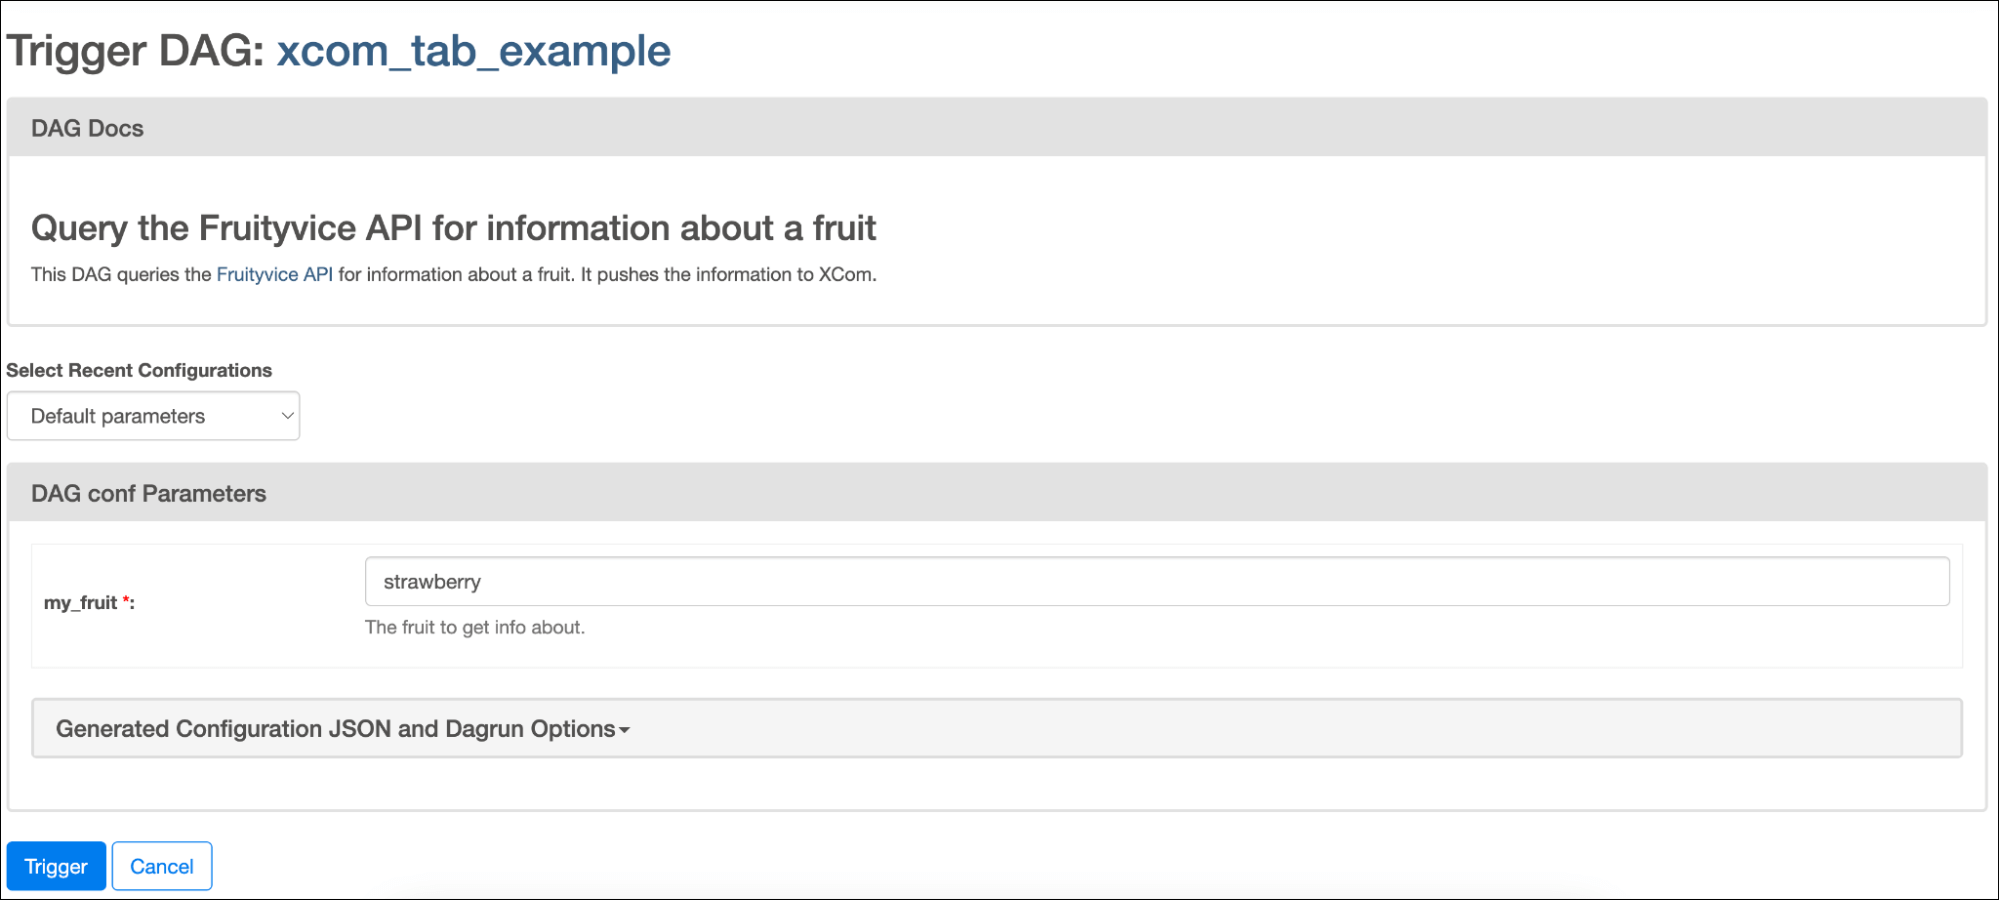1999x900 pixels.
Task: Click the my_fruit field label
Action: [x=80, y=603]
